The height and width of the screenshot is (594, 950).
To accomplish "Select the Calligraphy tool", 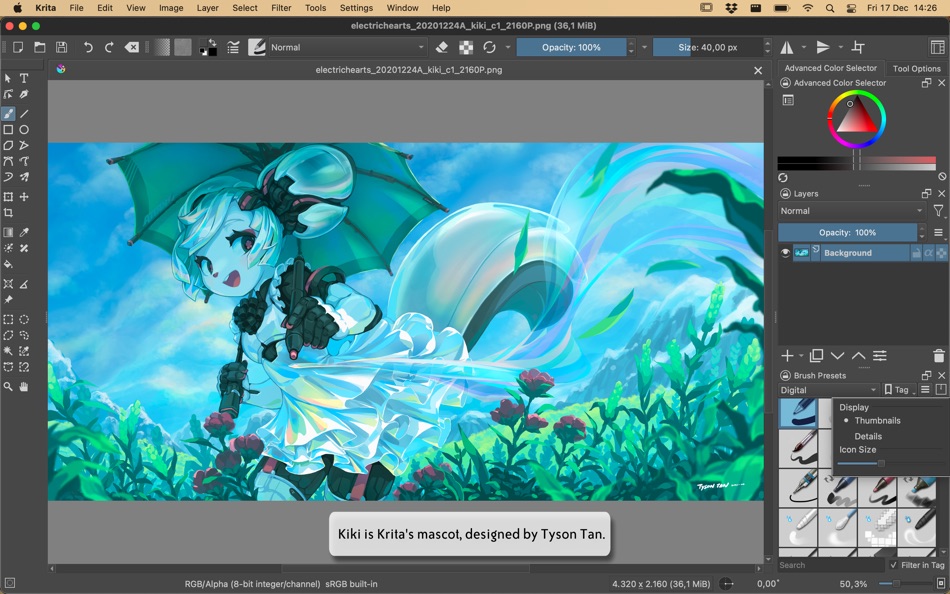I will 24,95.
